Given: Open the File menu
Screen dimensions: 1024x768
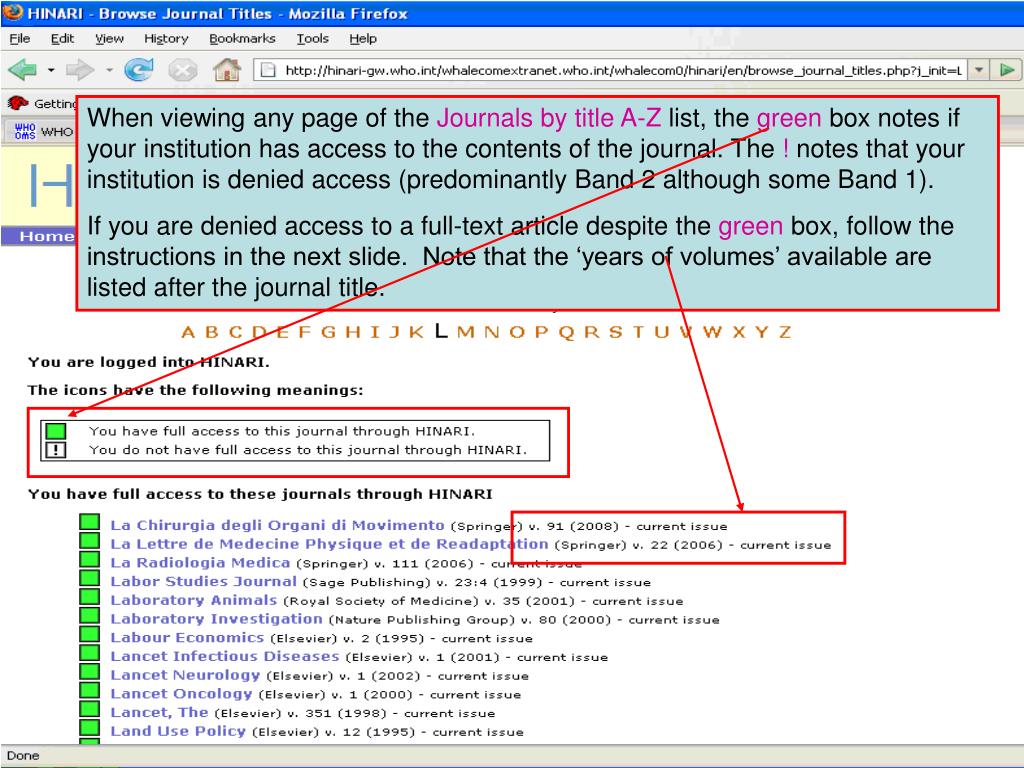Looking at the screenshot, I should click(20, 39).
